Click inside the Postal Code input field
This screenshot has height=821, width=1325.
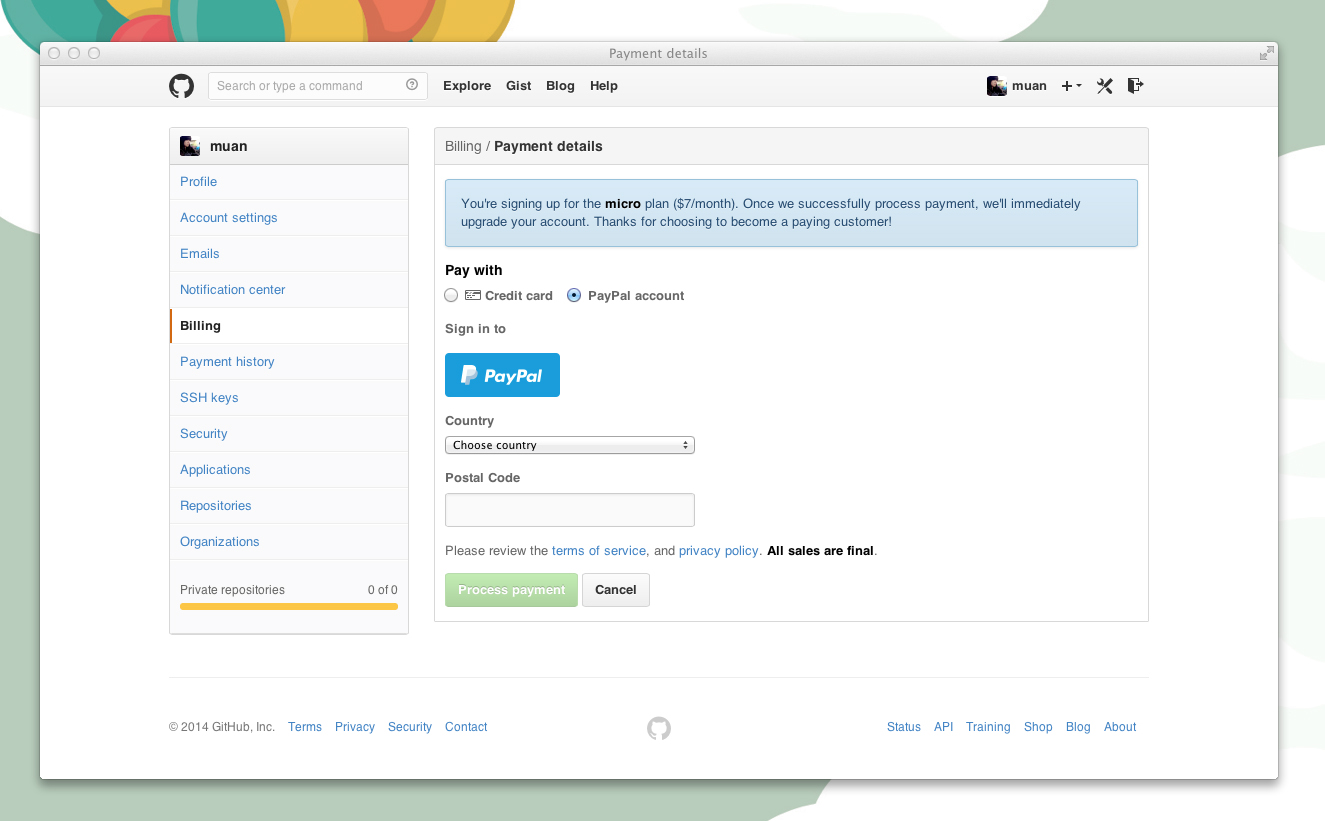coord(569,509)
